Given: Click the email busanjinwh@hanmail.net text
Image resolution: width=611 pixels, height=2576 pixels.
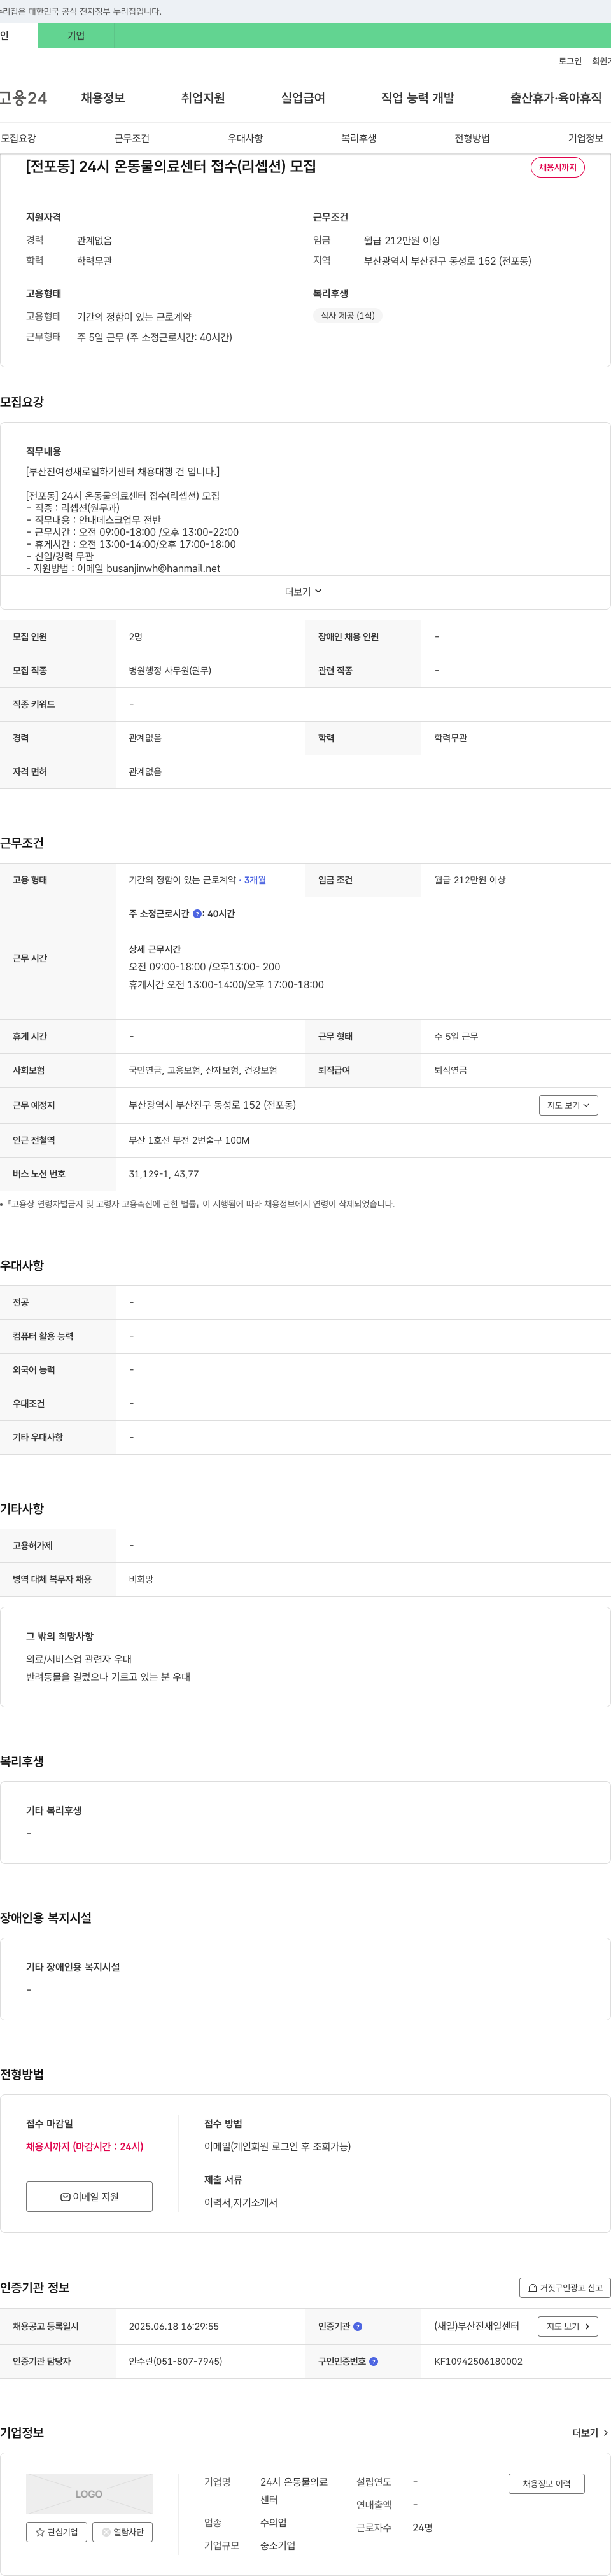Looking at the screenshot, I should [163, 568].
